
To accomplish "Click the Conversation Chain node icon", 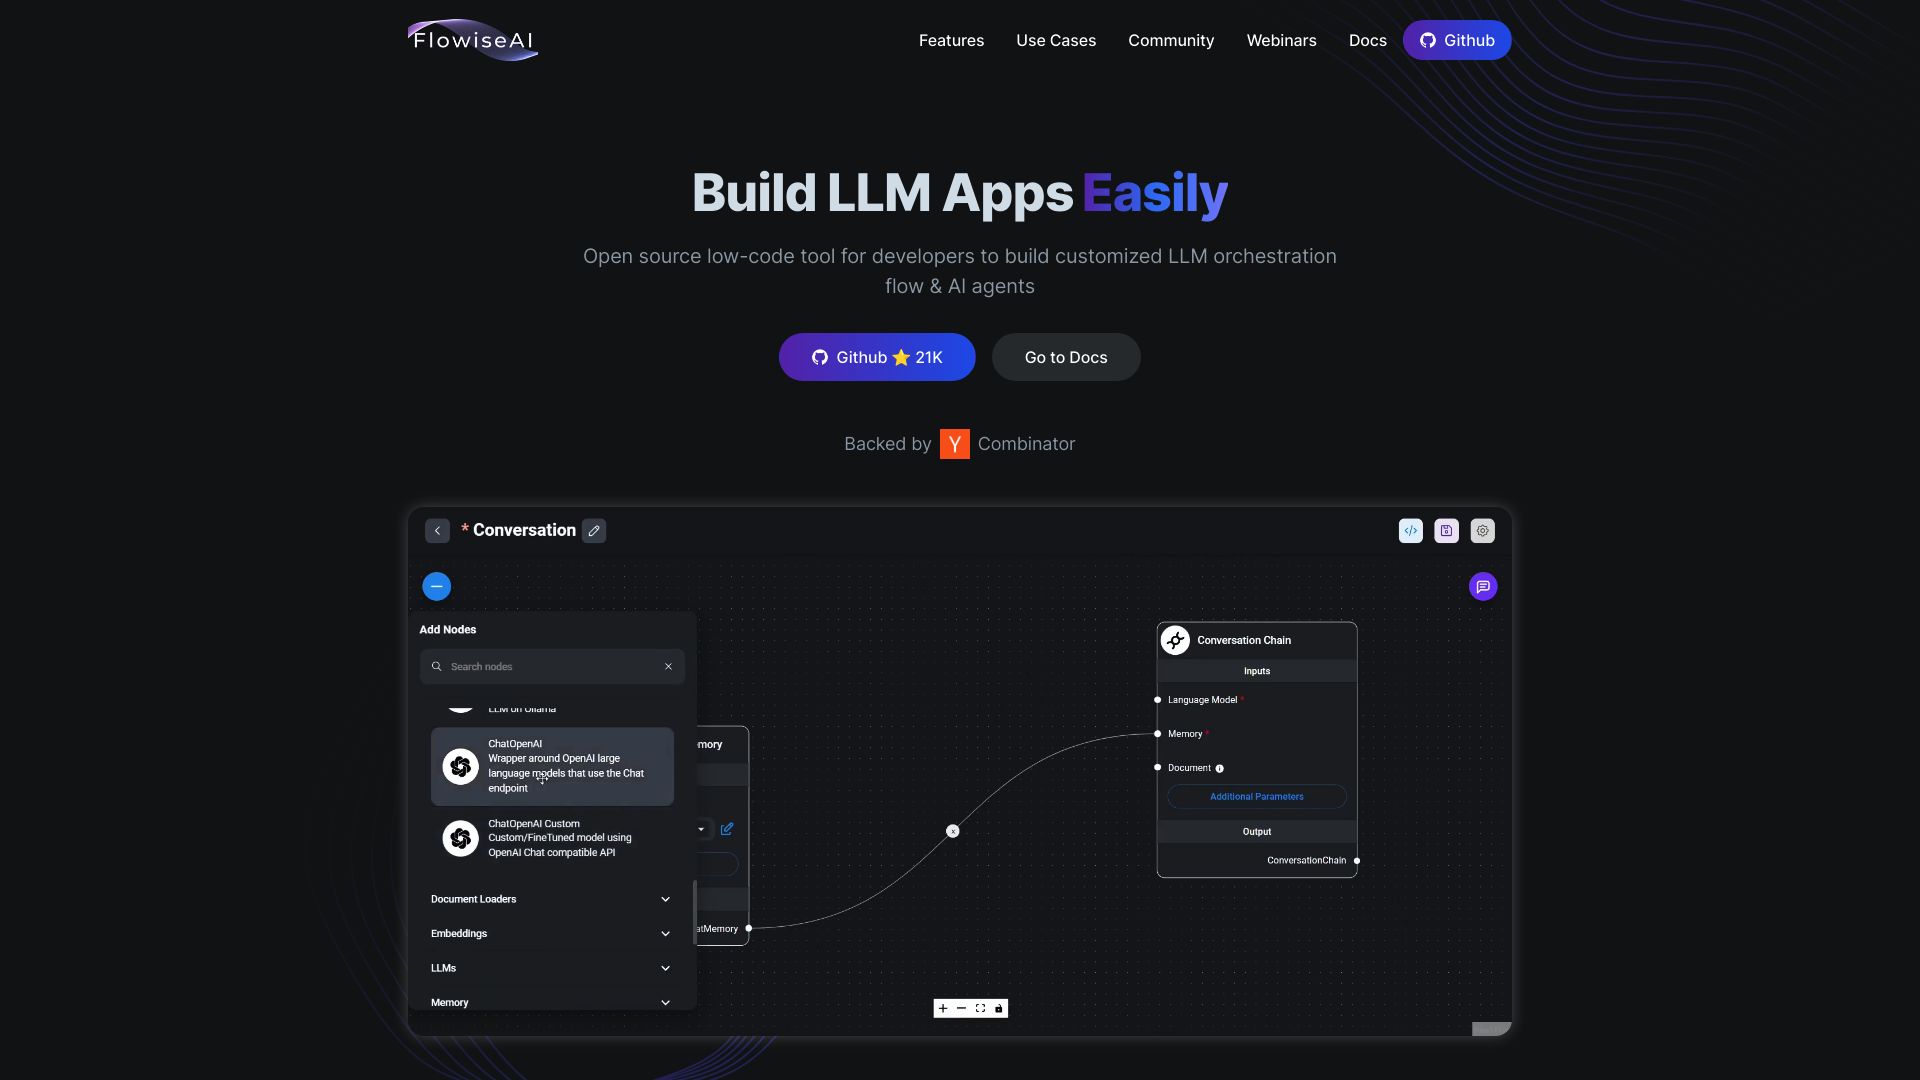I will tap(1174, 641).
